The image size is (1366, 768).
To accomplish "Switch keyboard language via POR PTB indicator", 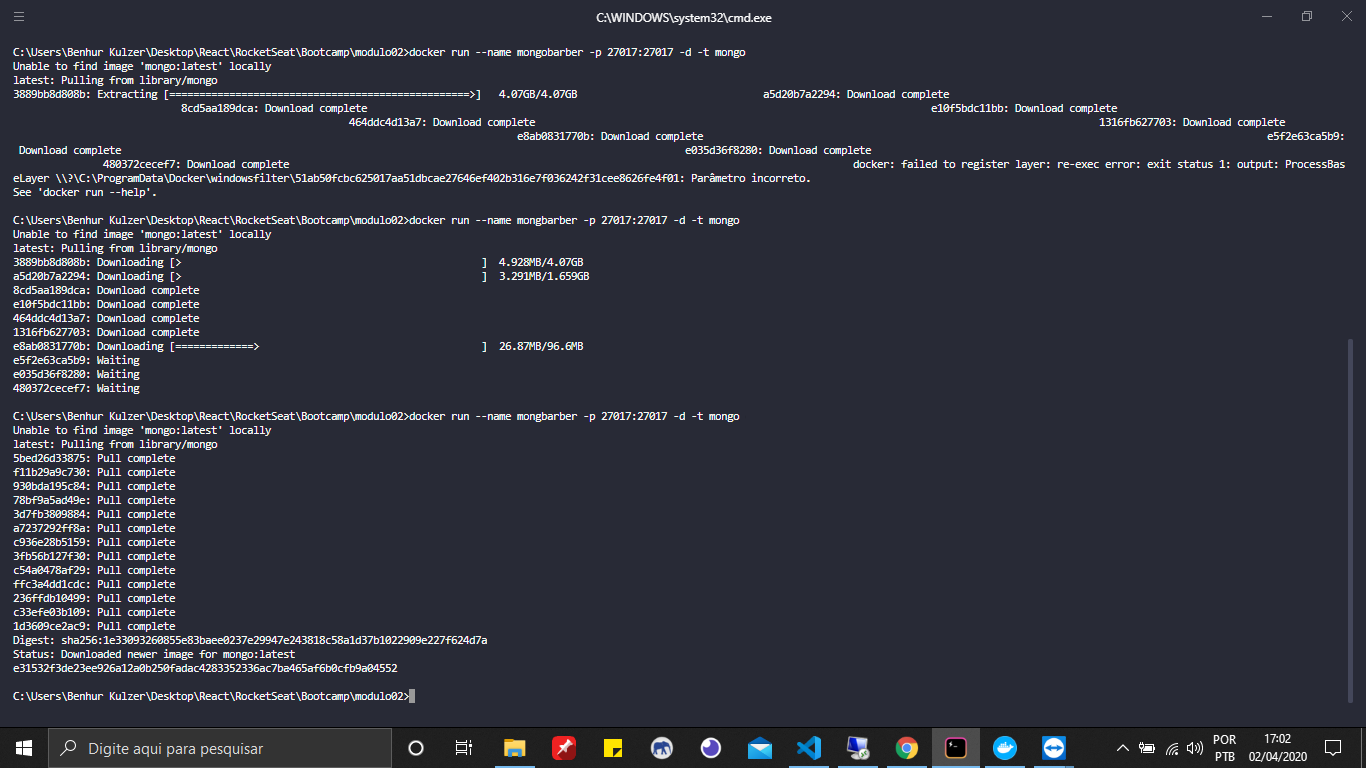I will tap(1225, 748).
